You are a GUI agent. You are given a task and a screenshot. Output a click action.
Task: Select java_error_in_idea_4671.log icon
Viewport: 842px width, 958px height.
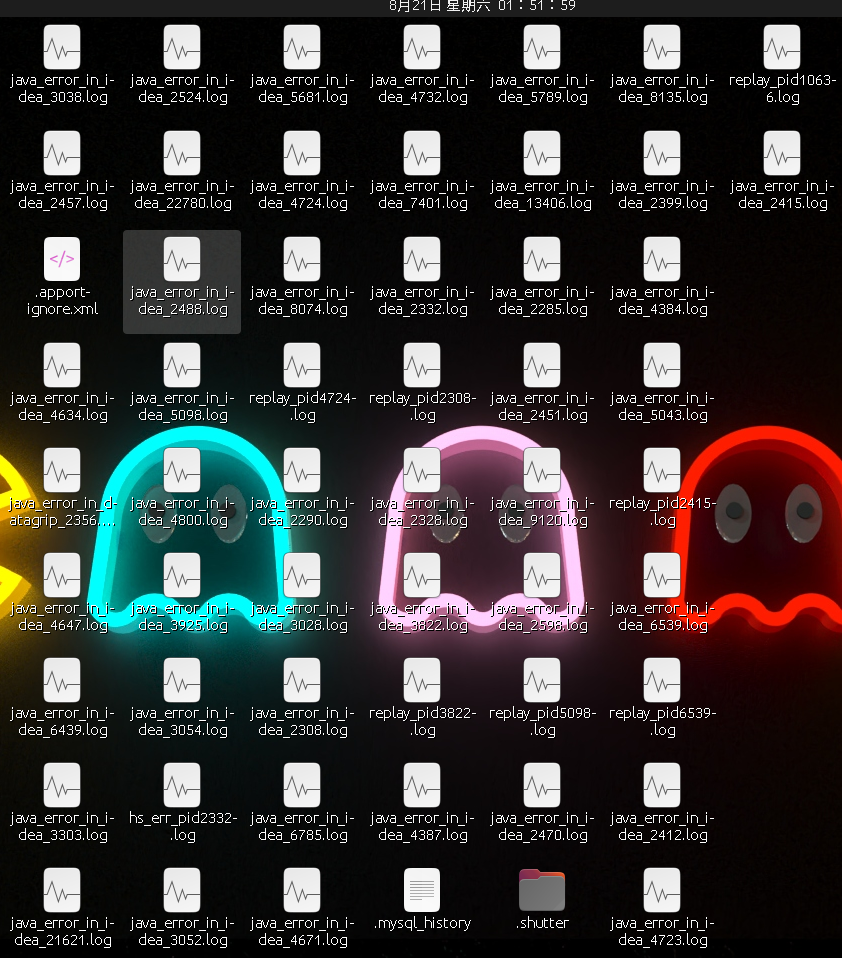[302, 890]
